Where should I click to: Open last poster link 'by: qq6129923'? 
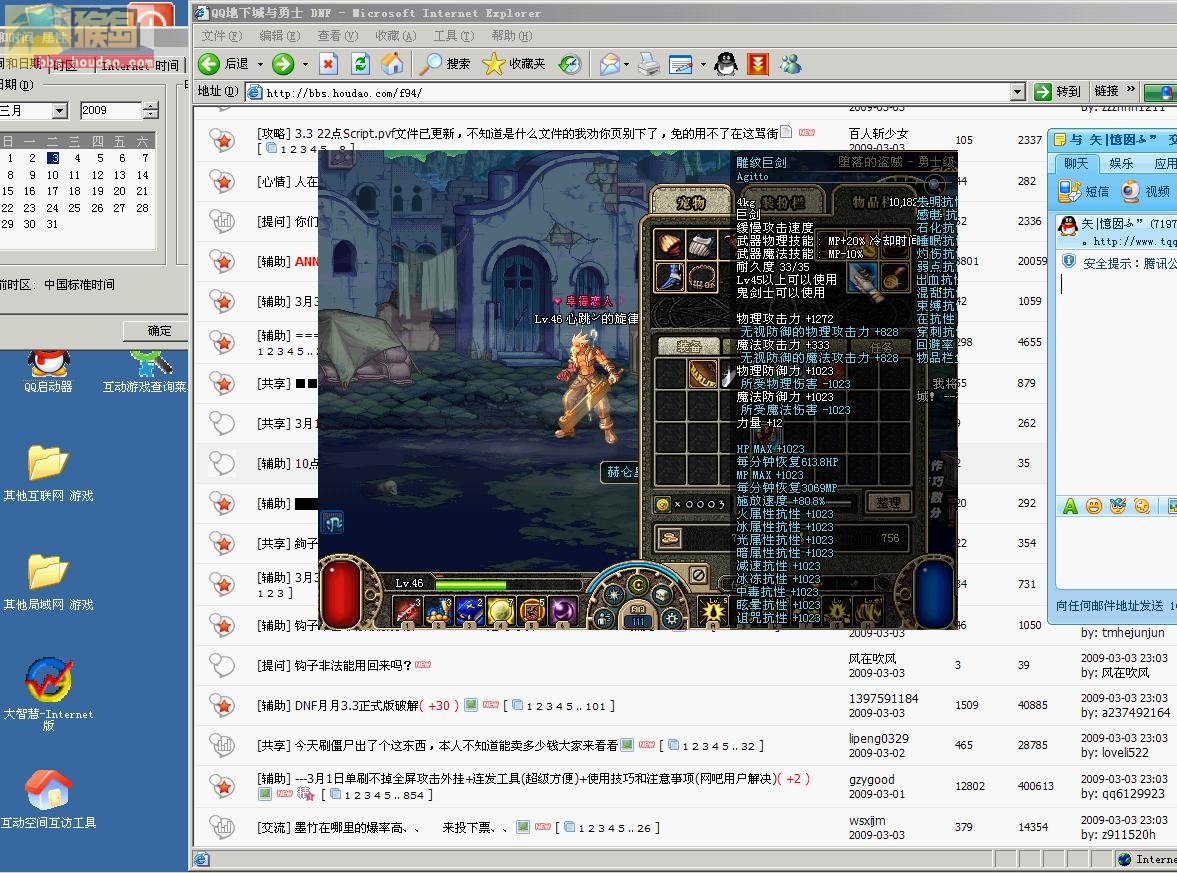pyautogui.click(x=1123, y=793)
